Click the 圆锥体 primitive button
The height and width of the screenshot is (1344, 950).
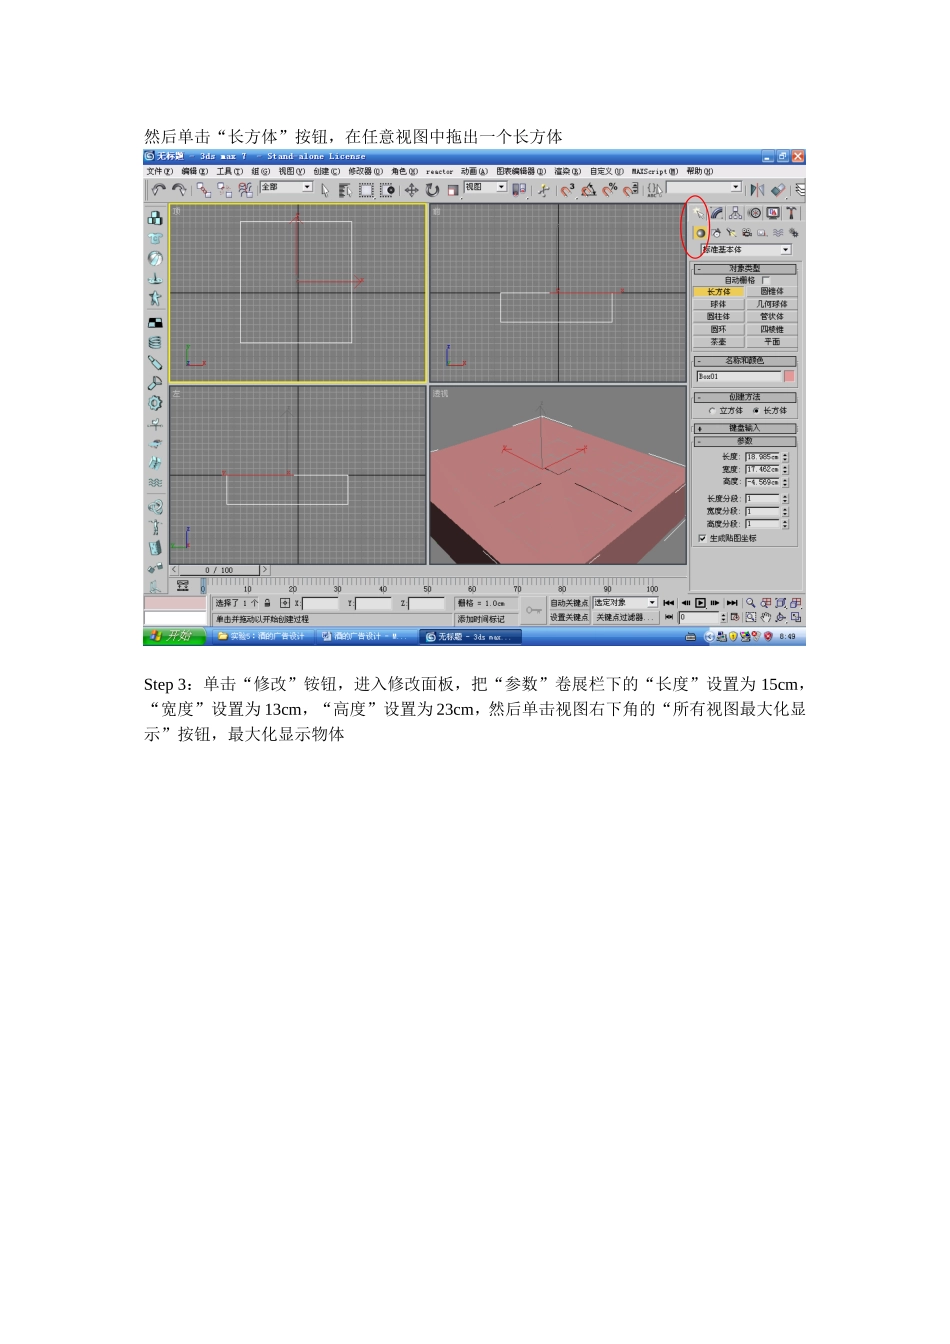click(x=772, y=292)
